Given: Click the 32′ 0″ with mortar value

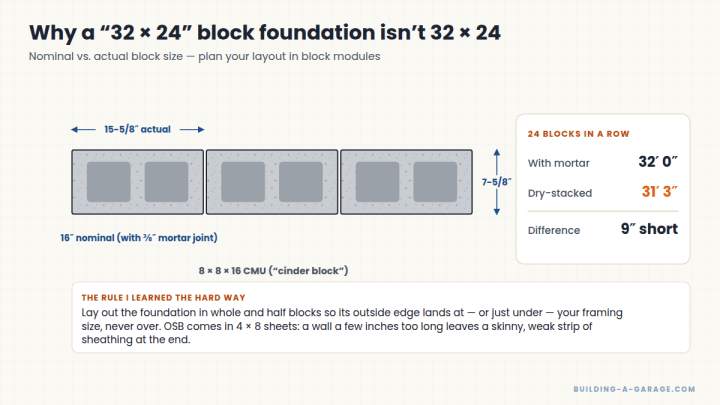Looking at the screenshot, I should pyautogui.click(x=658, y=162).
